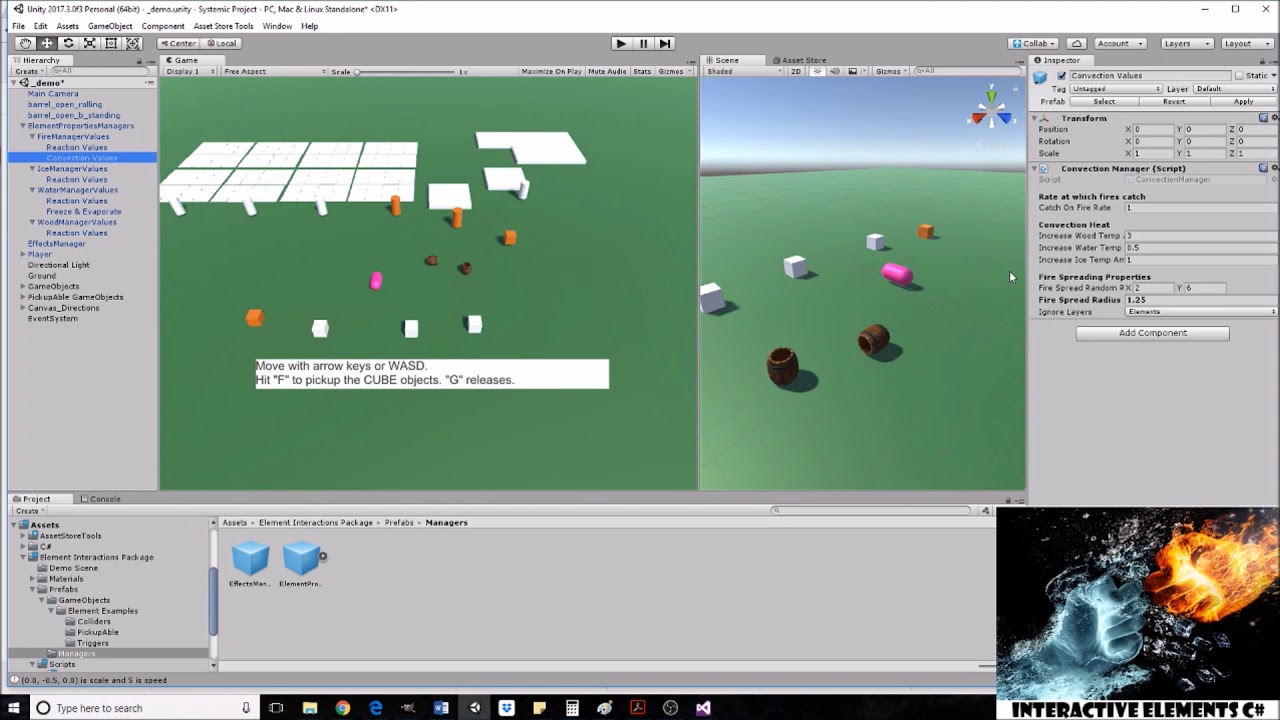This screenshot has width=1280, height=720.
Task: Open the Cloud services button
Action: point(1077,43)
